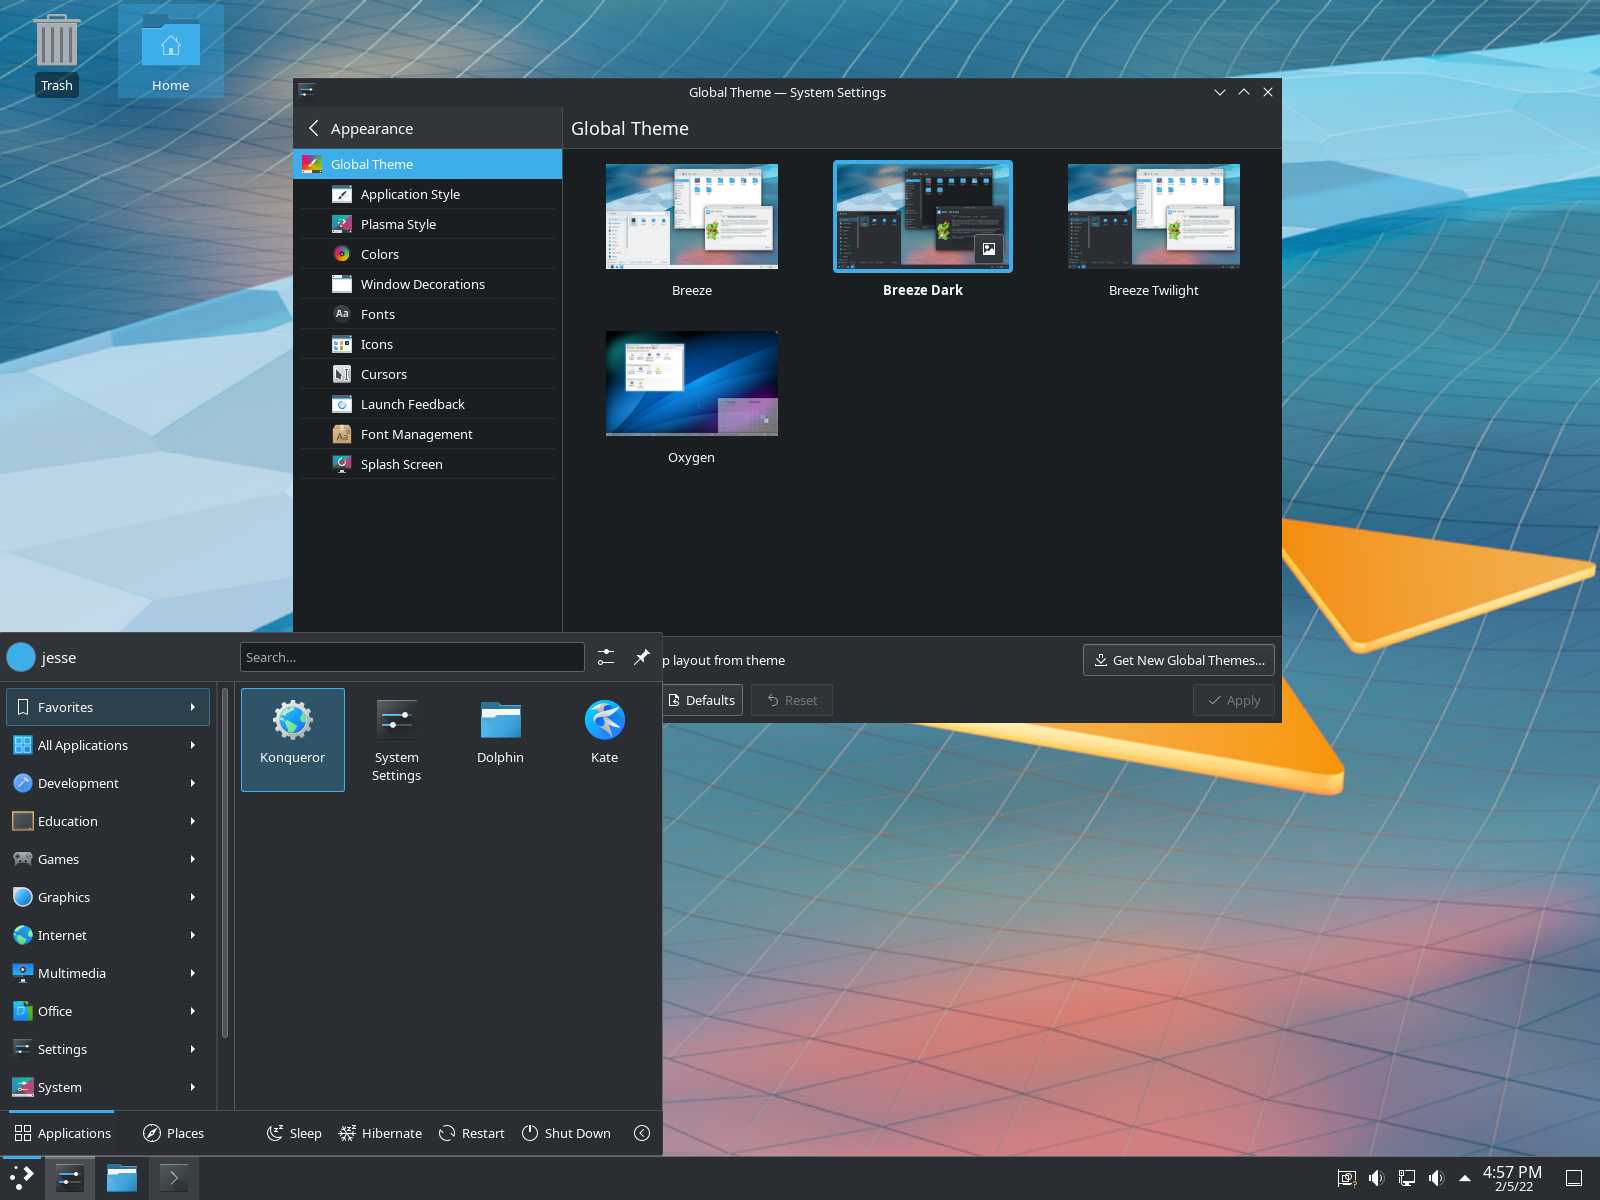Open the Home folder desktop icon
This screenshot has height=1200, width=1600.
[x=171, y=52]
